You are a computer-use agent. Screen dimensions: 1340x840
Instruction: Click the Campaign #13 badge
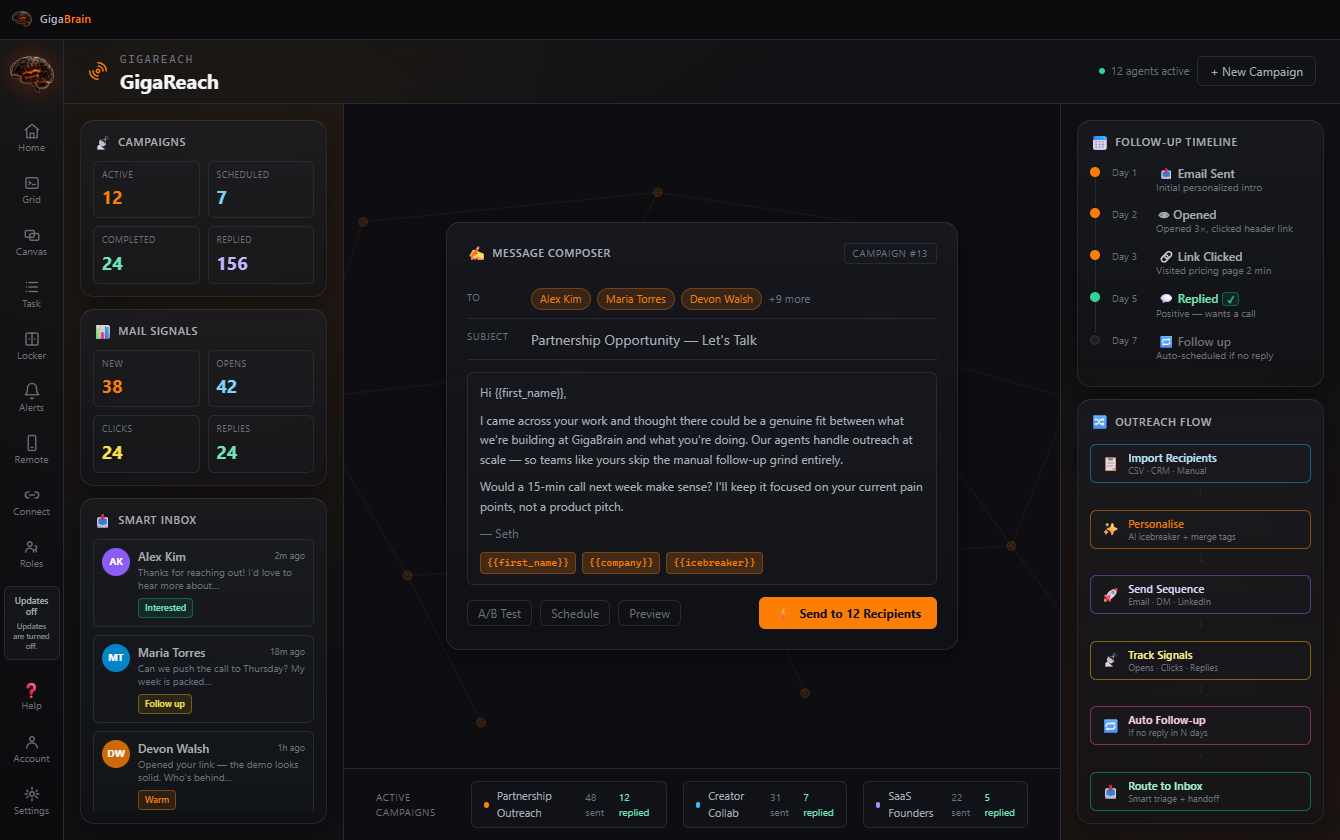tap(890, 254)
